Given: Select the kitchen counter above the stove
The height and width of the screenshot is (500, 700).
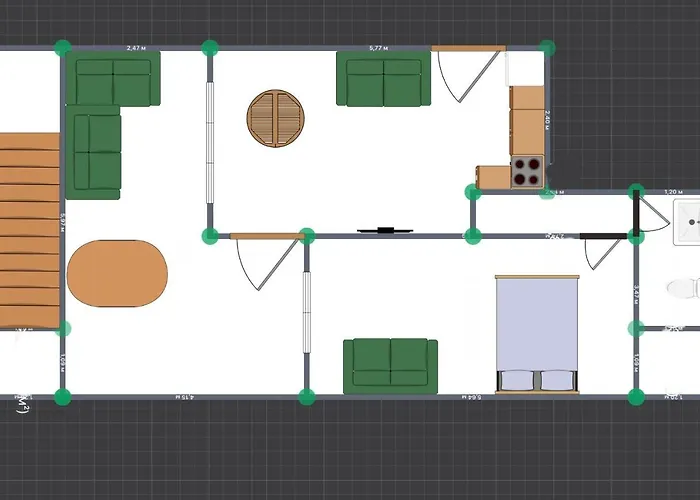Looking at the screenshot, I should point(527,120).
